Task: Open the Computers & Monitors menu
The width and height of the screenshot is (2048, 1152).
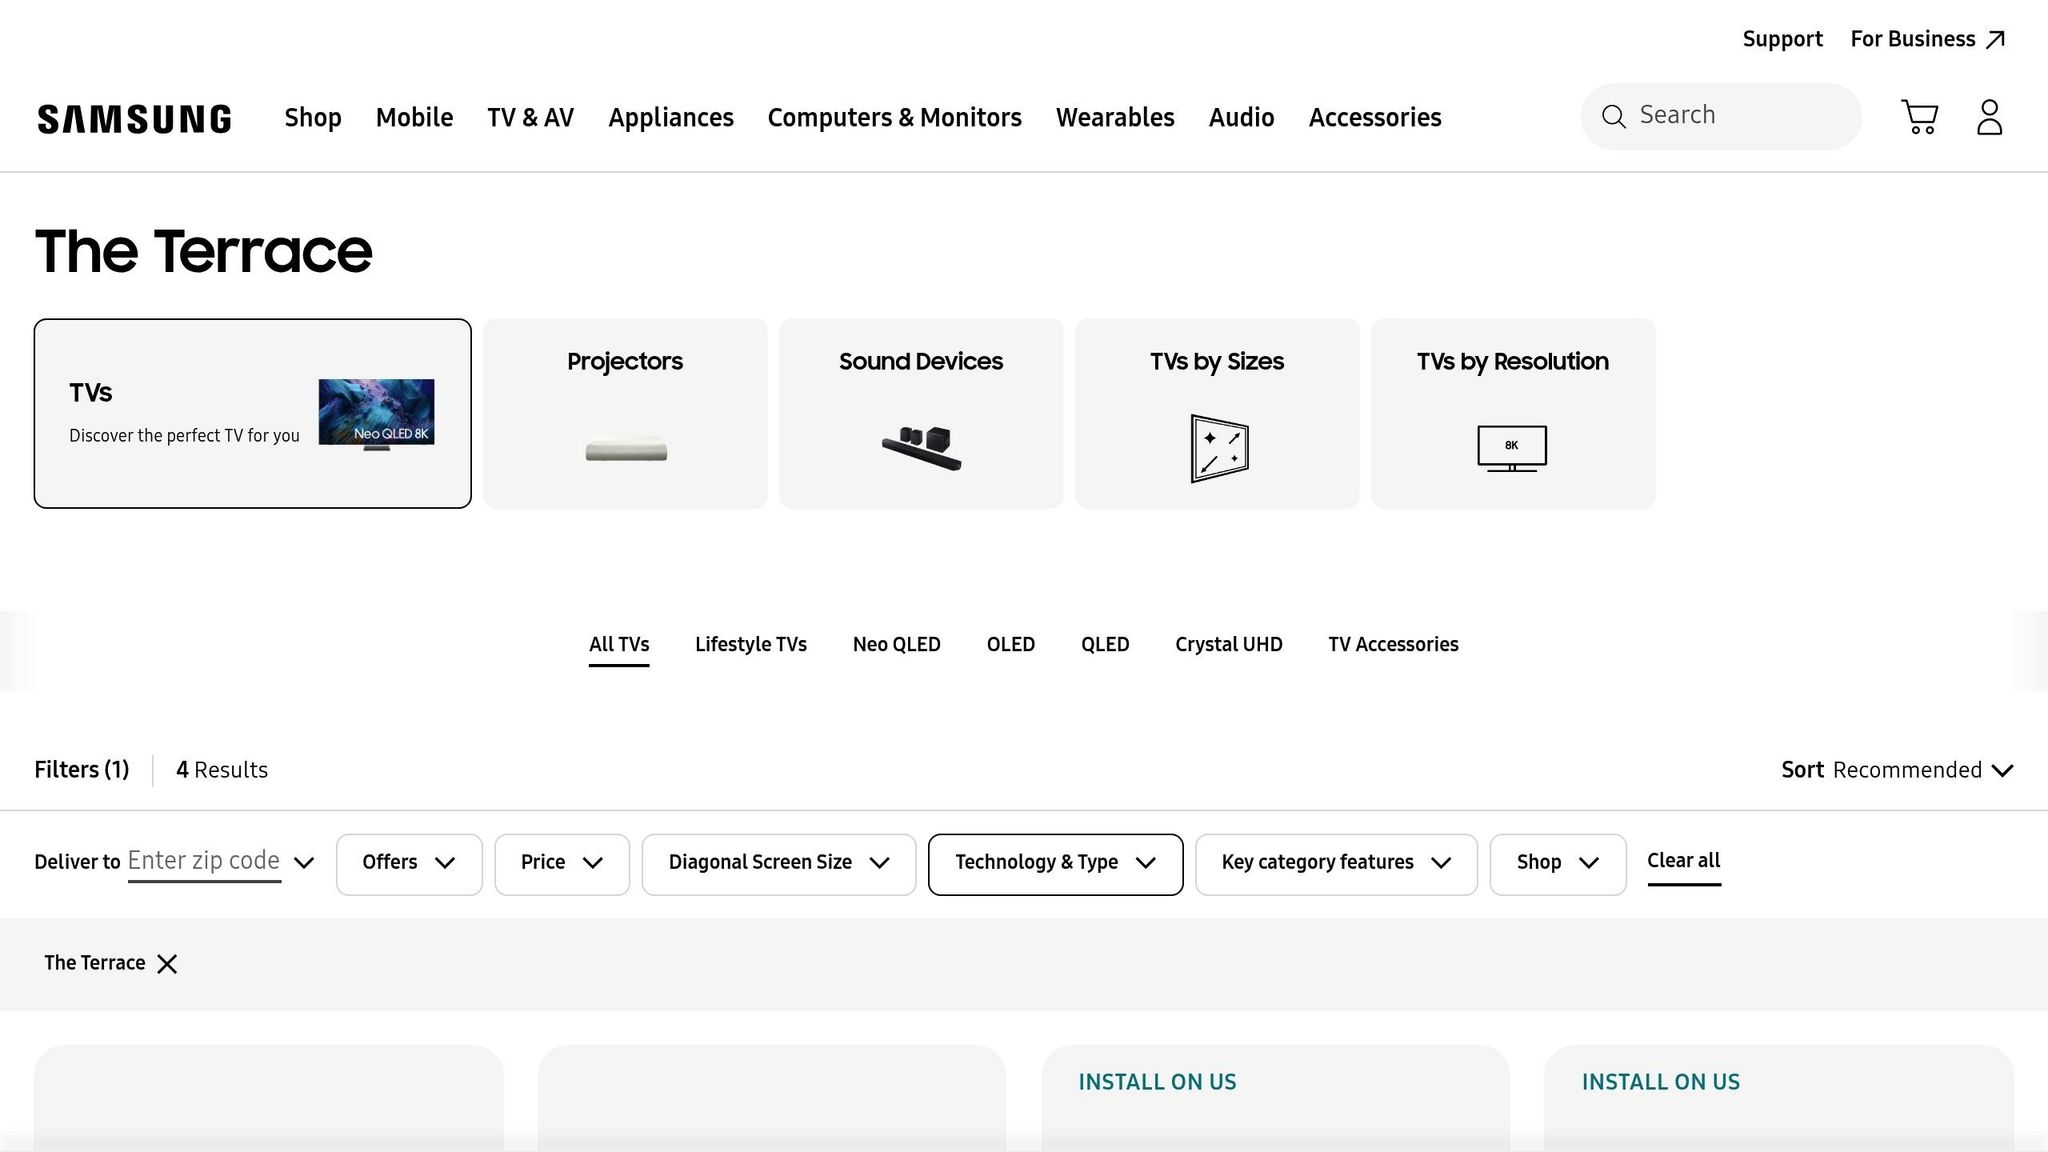Action: pos(895,118)
